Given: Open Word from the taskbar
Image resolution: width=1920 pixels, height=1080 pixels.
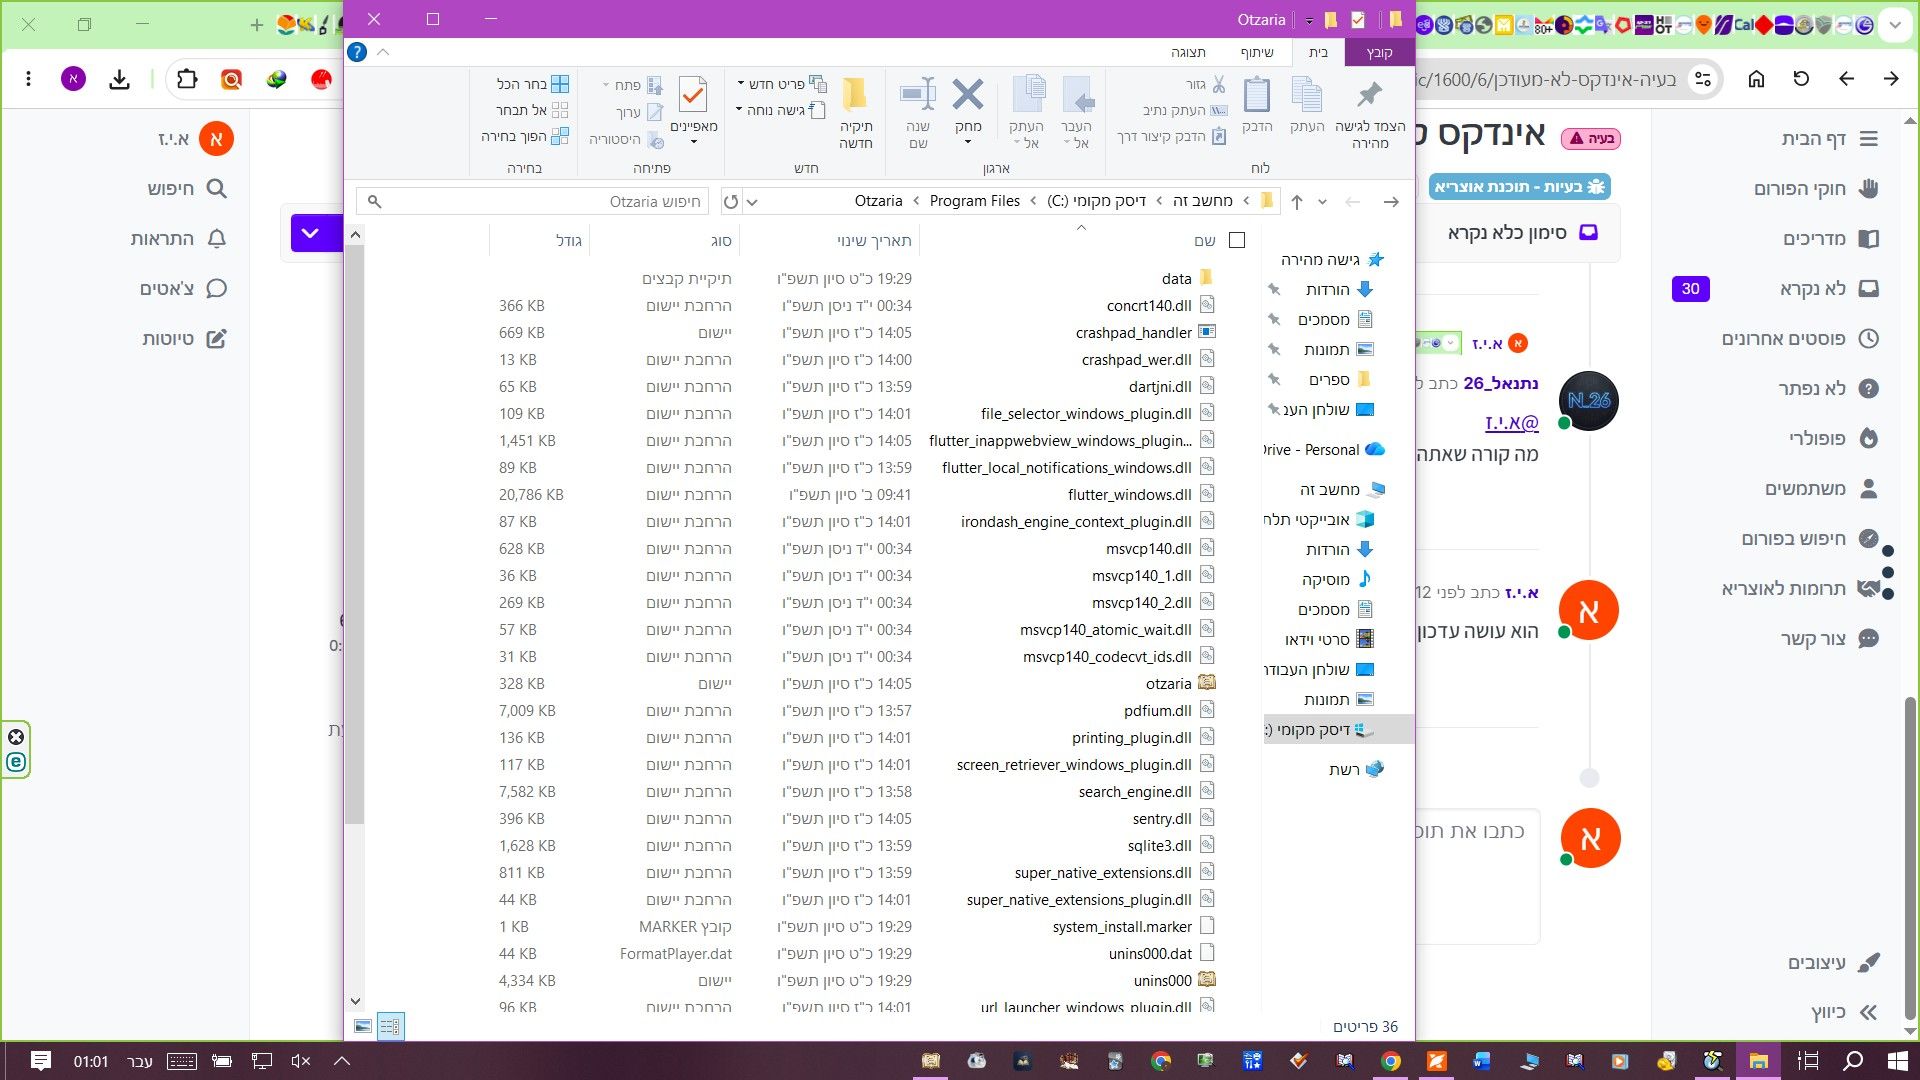Looking at the screenshot, I should (x=1482, y=1061).
